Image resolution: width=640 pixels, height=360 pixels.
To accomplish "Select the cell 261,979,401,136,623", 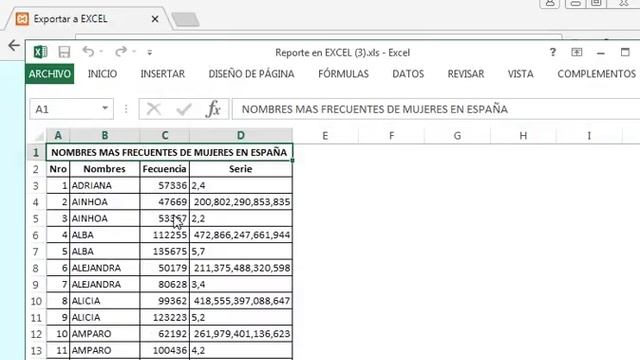I will (x=241, y=334).
